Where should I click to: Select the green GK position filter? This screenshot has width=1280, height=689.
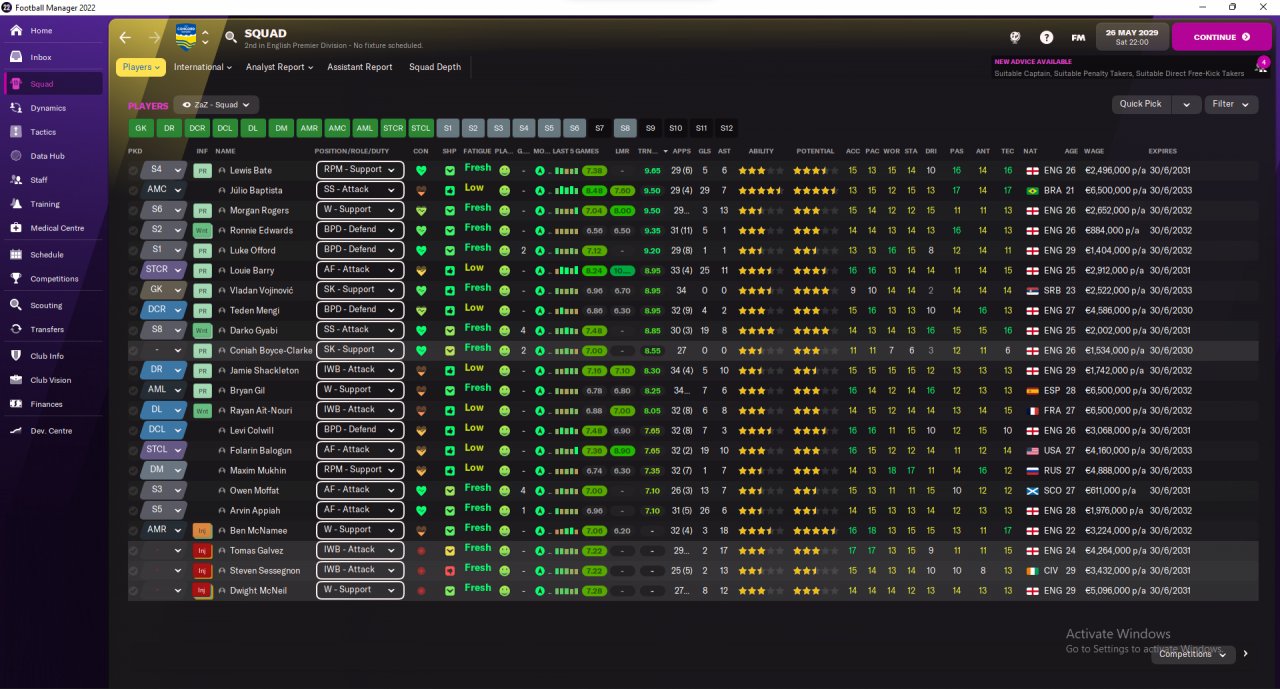[141, 128]
